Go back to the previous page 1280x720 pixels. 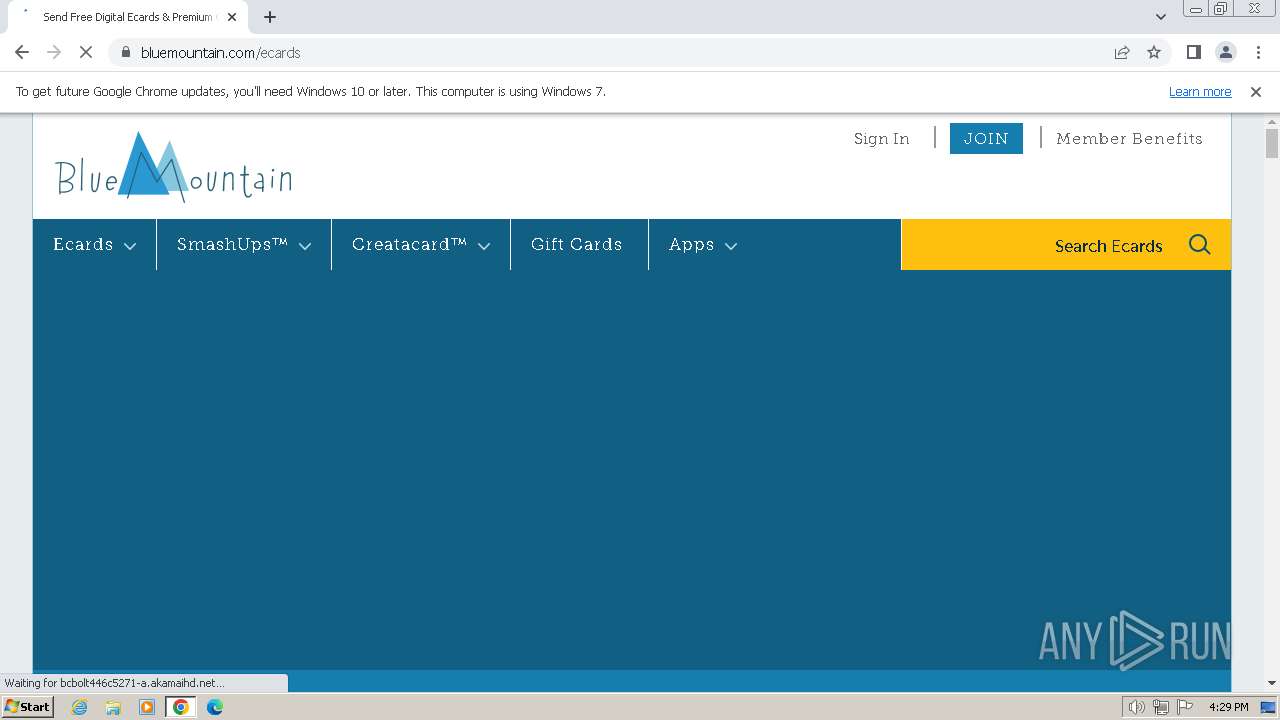(22, 52)
